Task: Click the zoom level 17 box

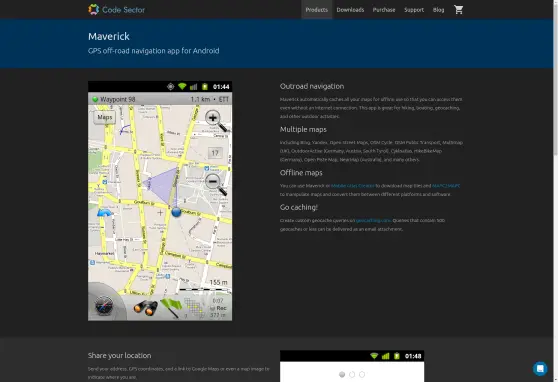Action: pyautogui.click(x=215, y=153)
